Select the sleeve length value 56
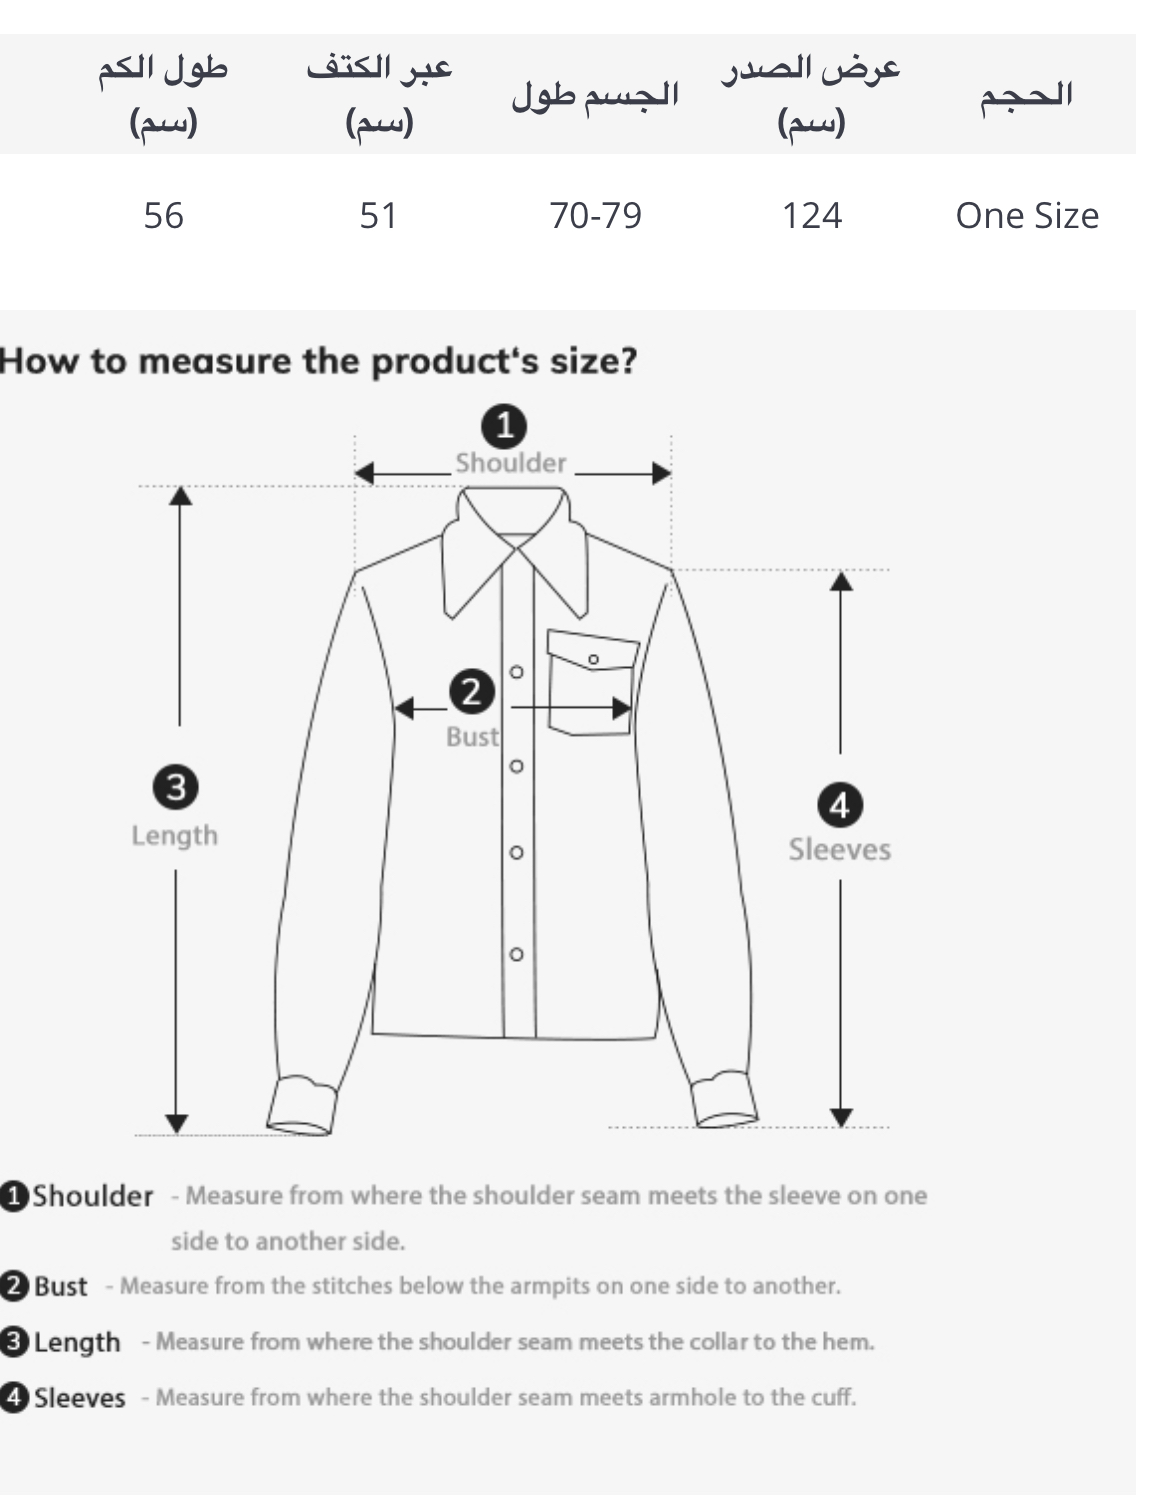The image size is (1172, 1506). click(x=163, y=215)
